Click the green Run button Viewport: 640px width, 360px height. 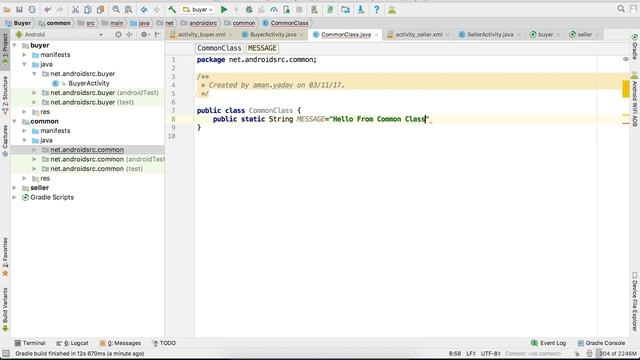pos(224,9)
